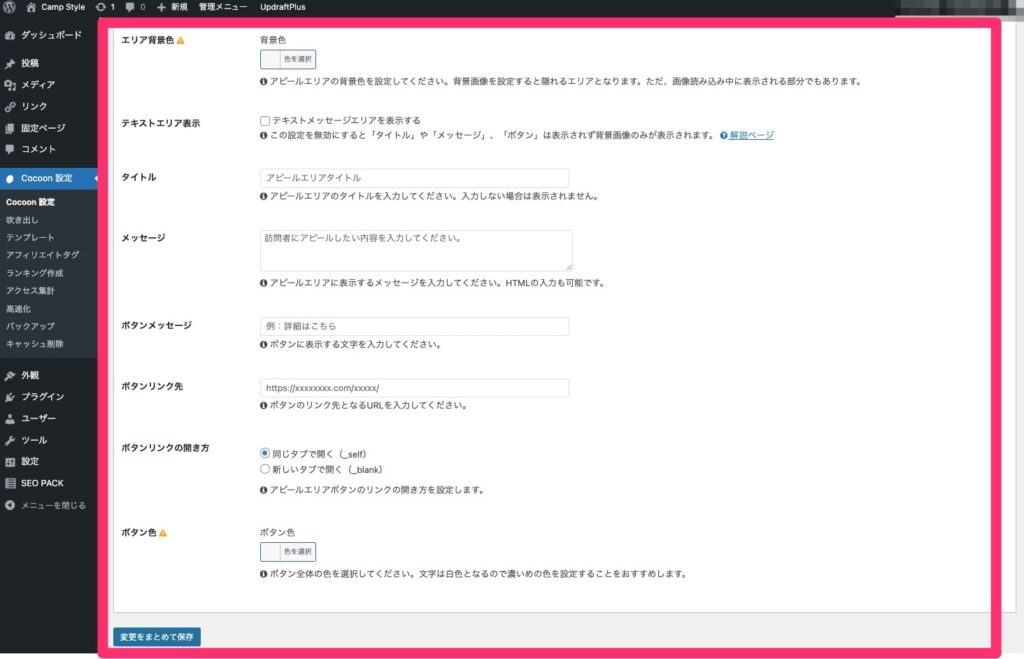The width and height of the screenshot is (1024, 659).
Task: Click the コメント speech bubble icon in sidebar
Action: click(10, 149)
